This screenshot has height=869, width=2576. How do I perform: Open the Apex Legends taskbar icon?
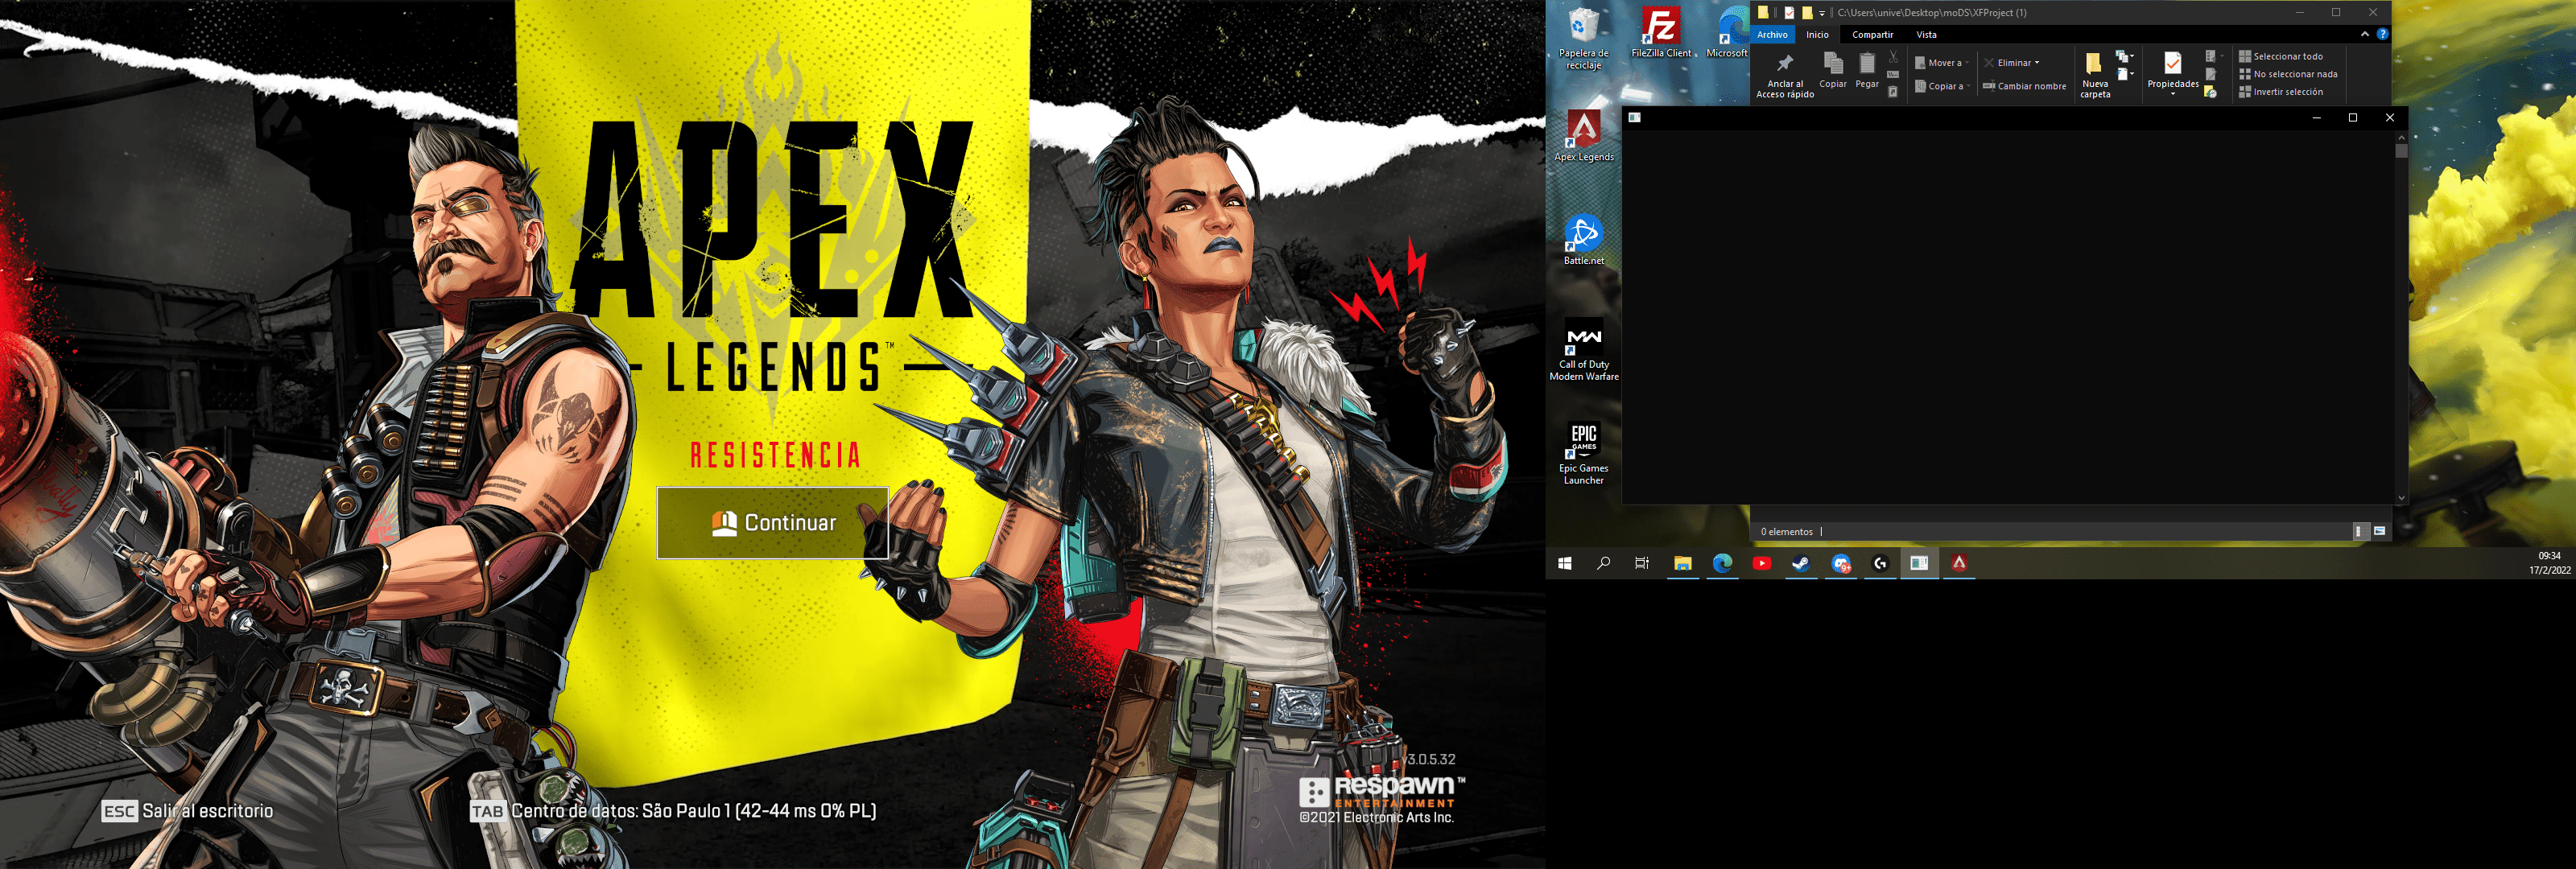coord(1959,563)
